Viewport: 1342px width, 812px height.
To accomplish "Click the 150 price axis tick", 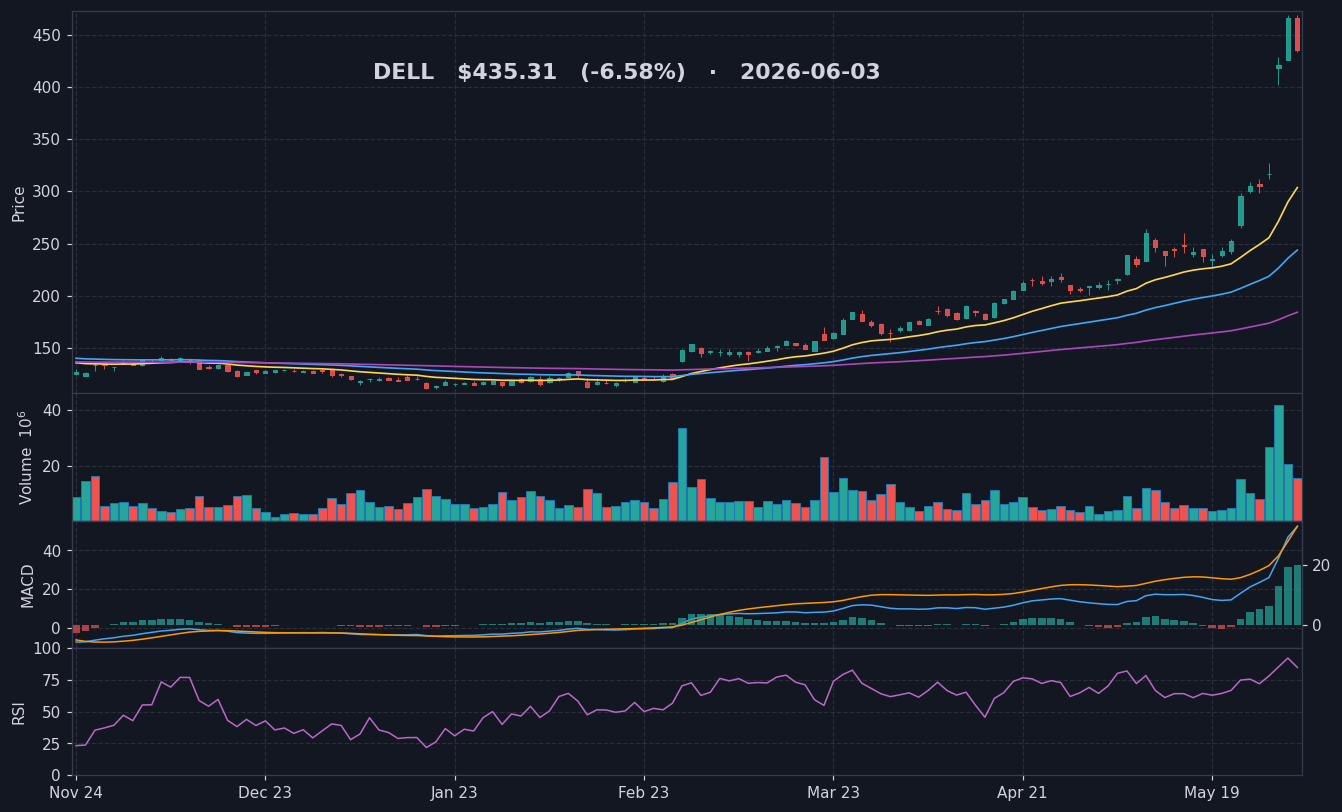I will click(48, 349).
